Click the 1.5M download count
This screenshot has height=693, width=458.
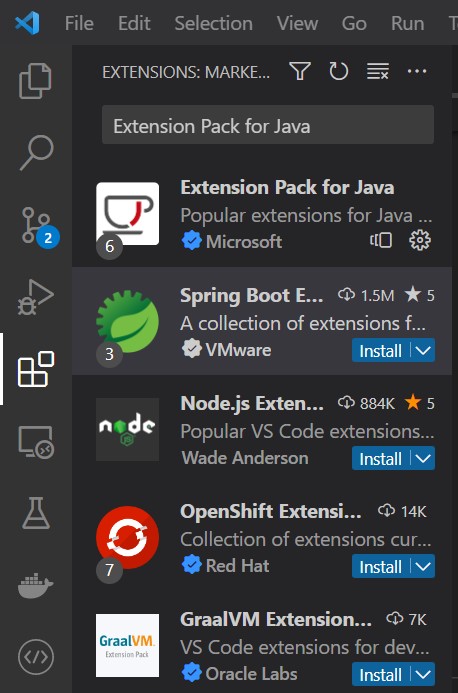tap(366, 295)
